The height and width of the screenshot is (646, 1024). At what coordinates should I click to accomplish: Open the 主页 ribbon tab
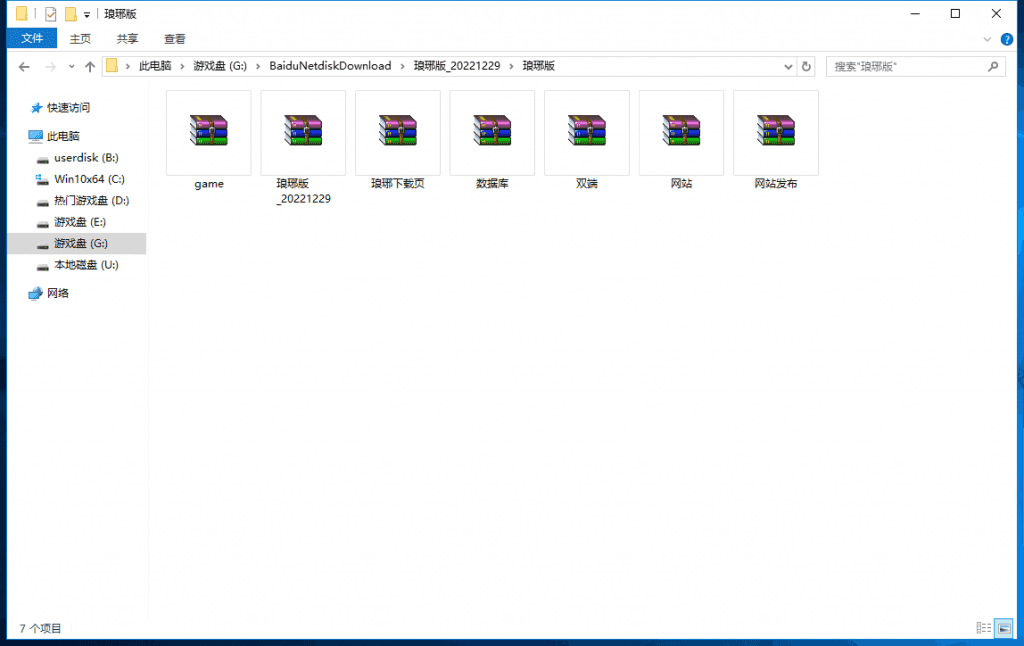[x=80, y=39]
